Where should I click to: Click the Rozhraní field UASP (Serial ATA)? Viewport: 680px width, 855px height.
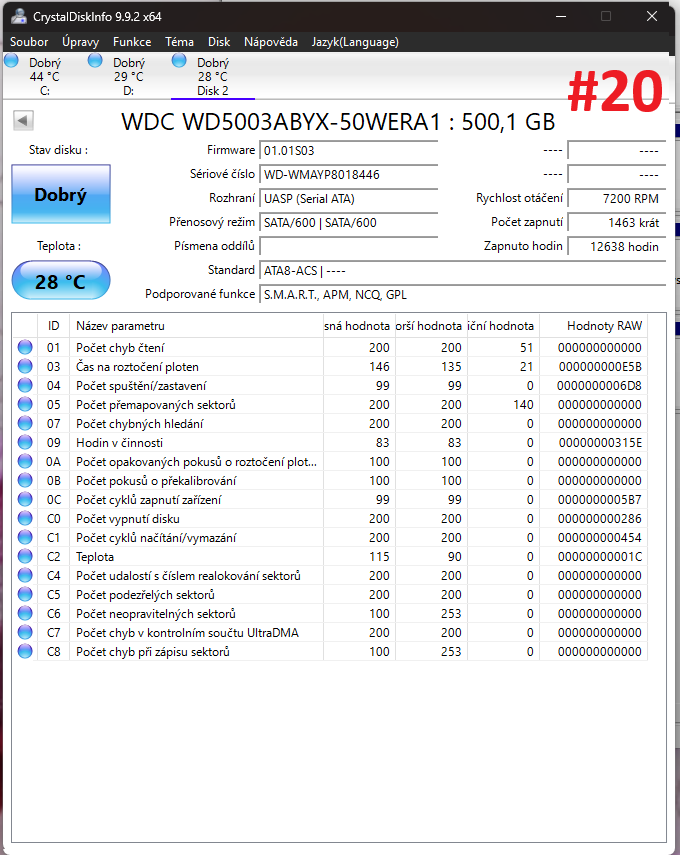tap(349, 198)
